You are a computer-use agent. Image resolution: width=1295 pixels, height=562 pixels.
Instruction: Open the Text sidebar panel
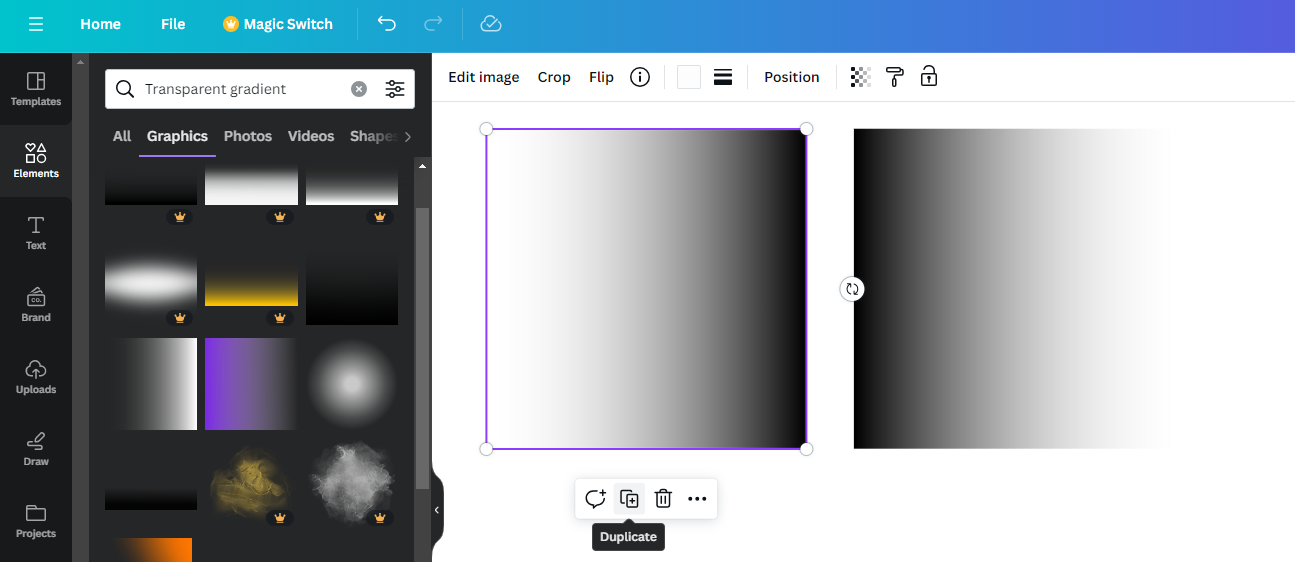pyautogui.click(x=36, y=233)
